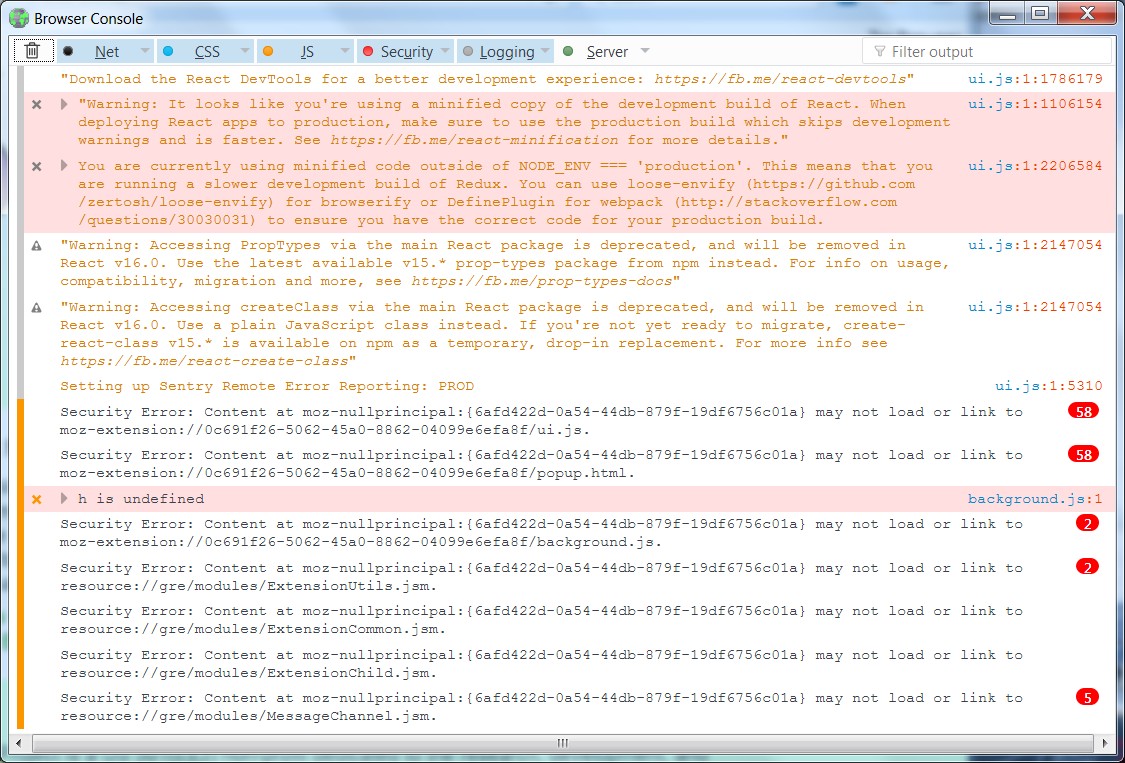The width and height of the screenshot is (1125, 763).
Task: Open source link background.js:1
Action: [x=1035, y=499]
